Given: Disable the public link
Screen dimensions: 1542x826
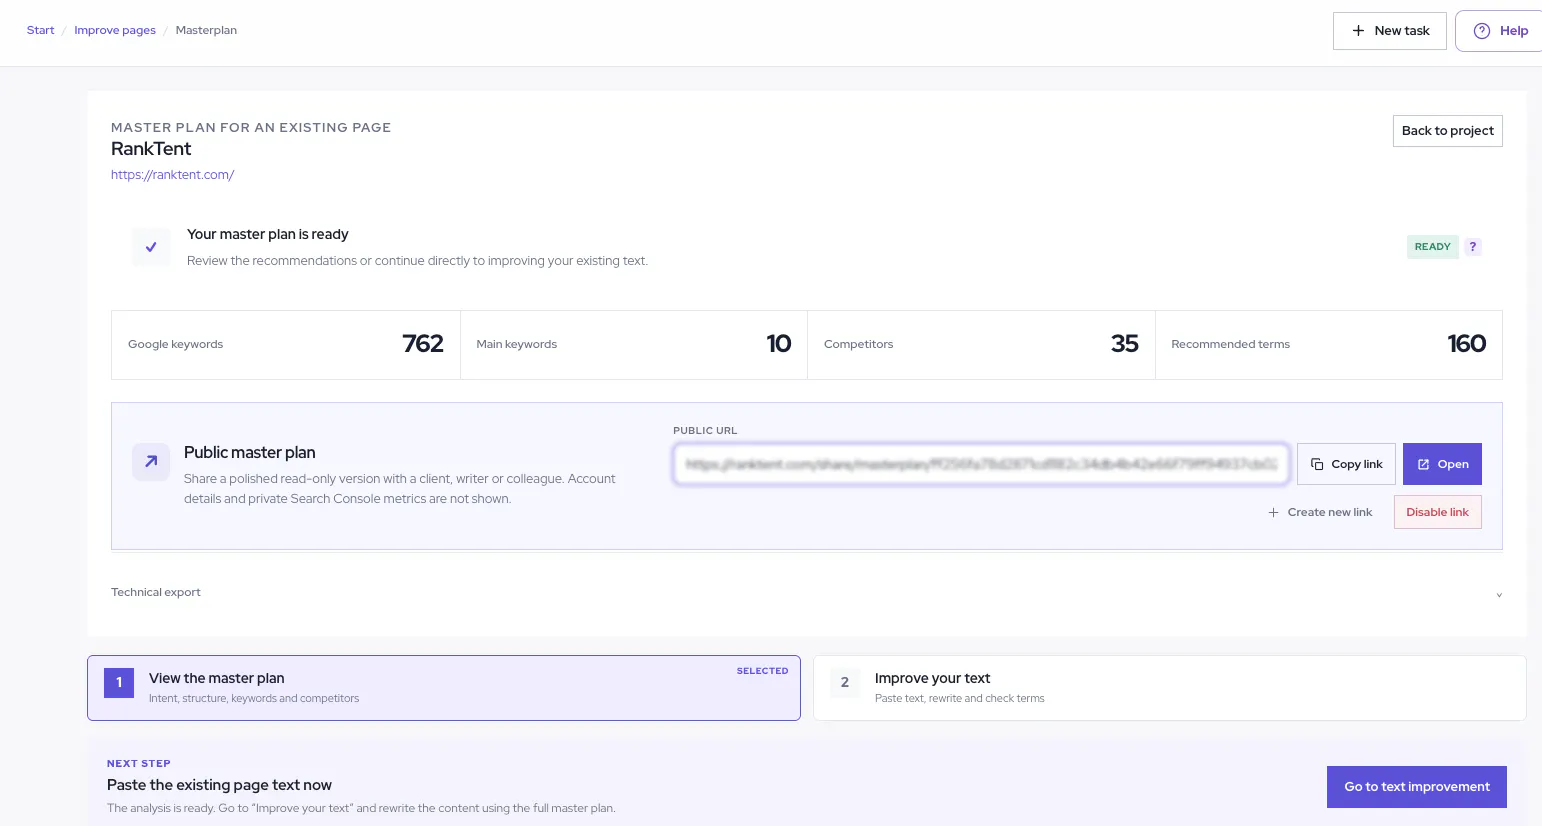Looking at the screenshot, I should click(x=1437, y=512).
